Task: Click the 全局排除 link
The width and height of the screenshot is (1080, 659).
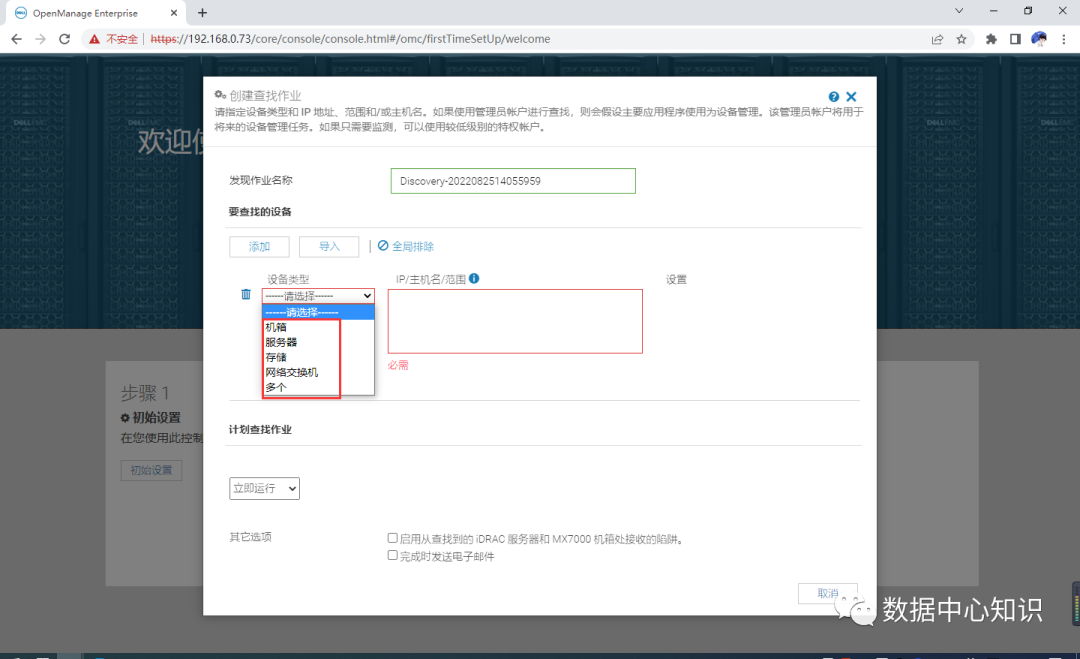Action: coord(406,247)
